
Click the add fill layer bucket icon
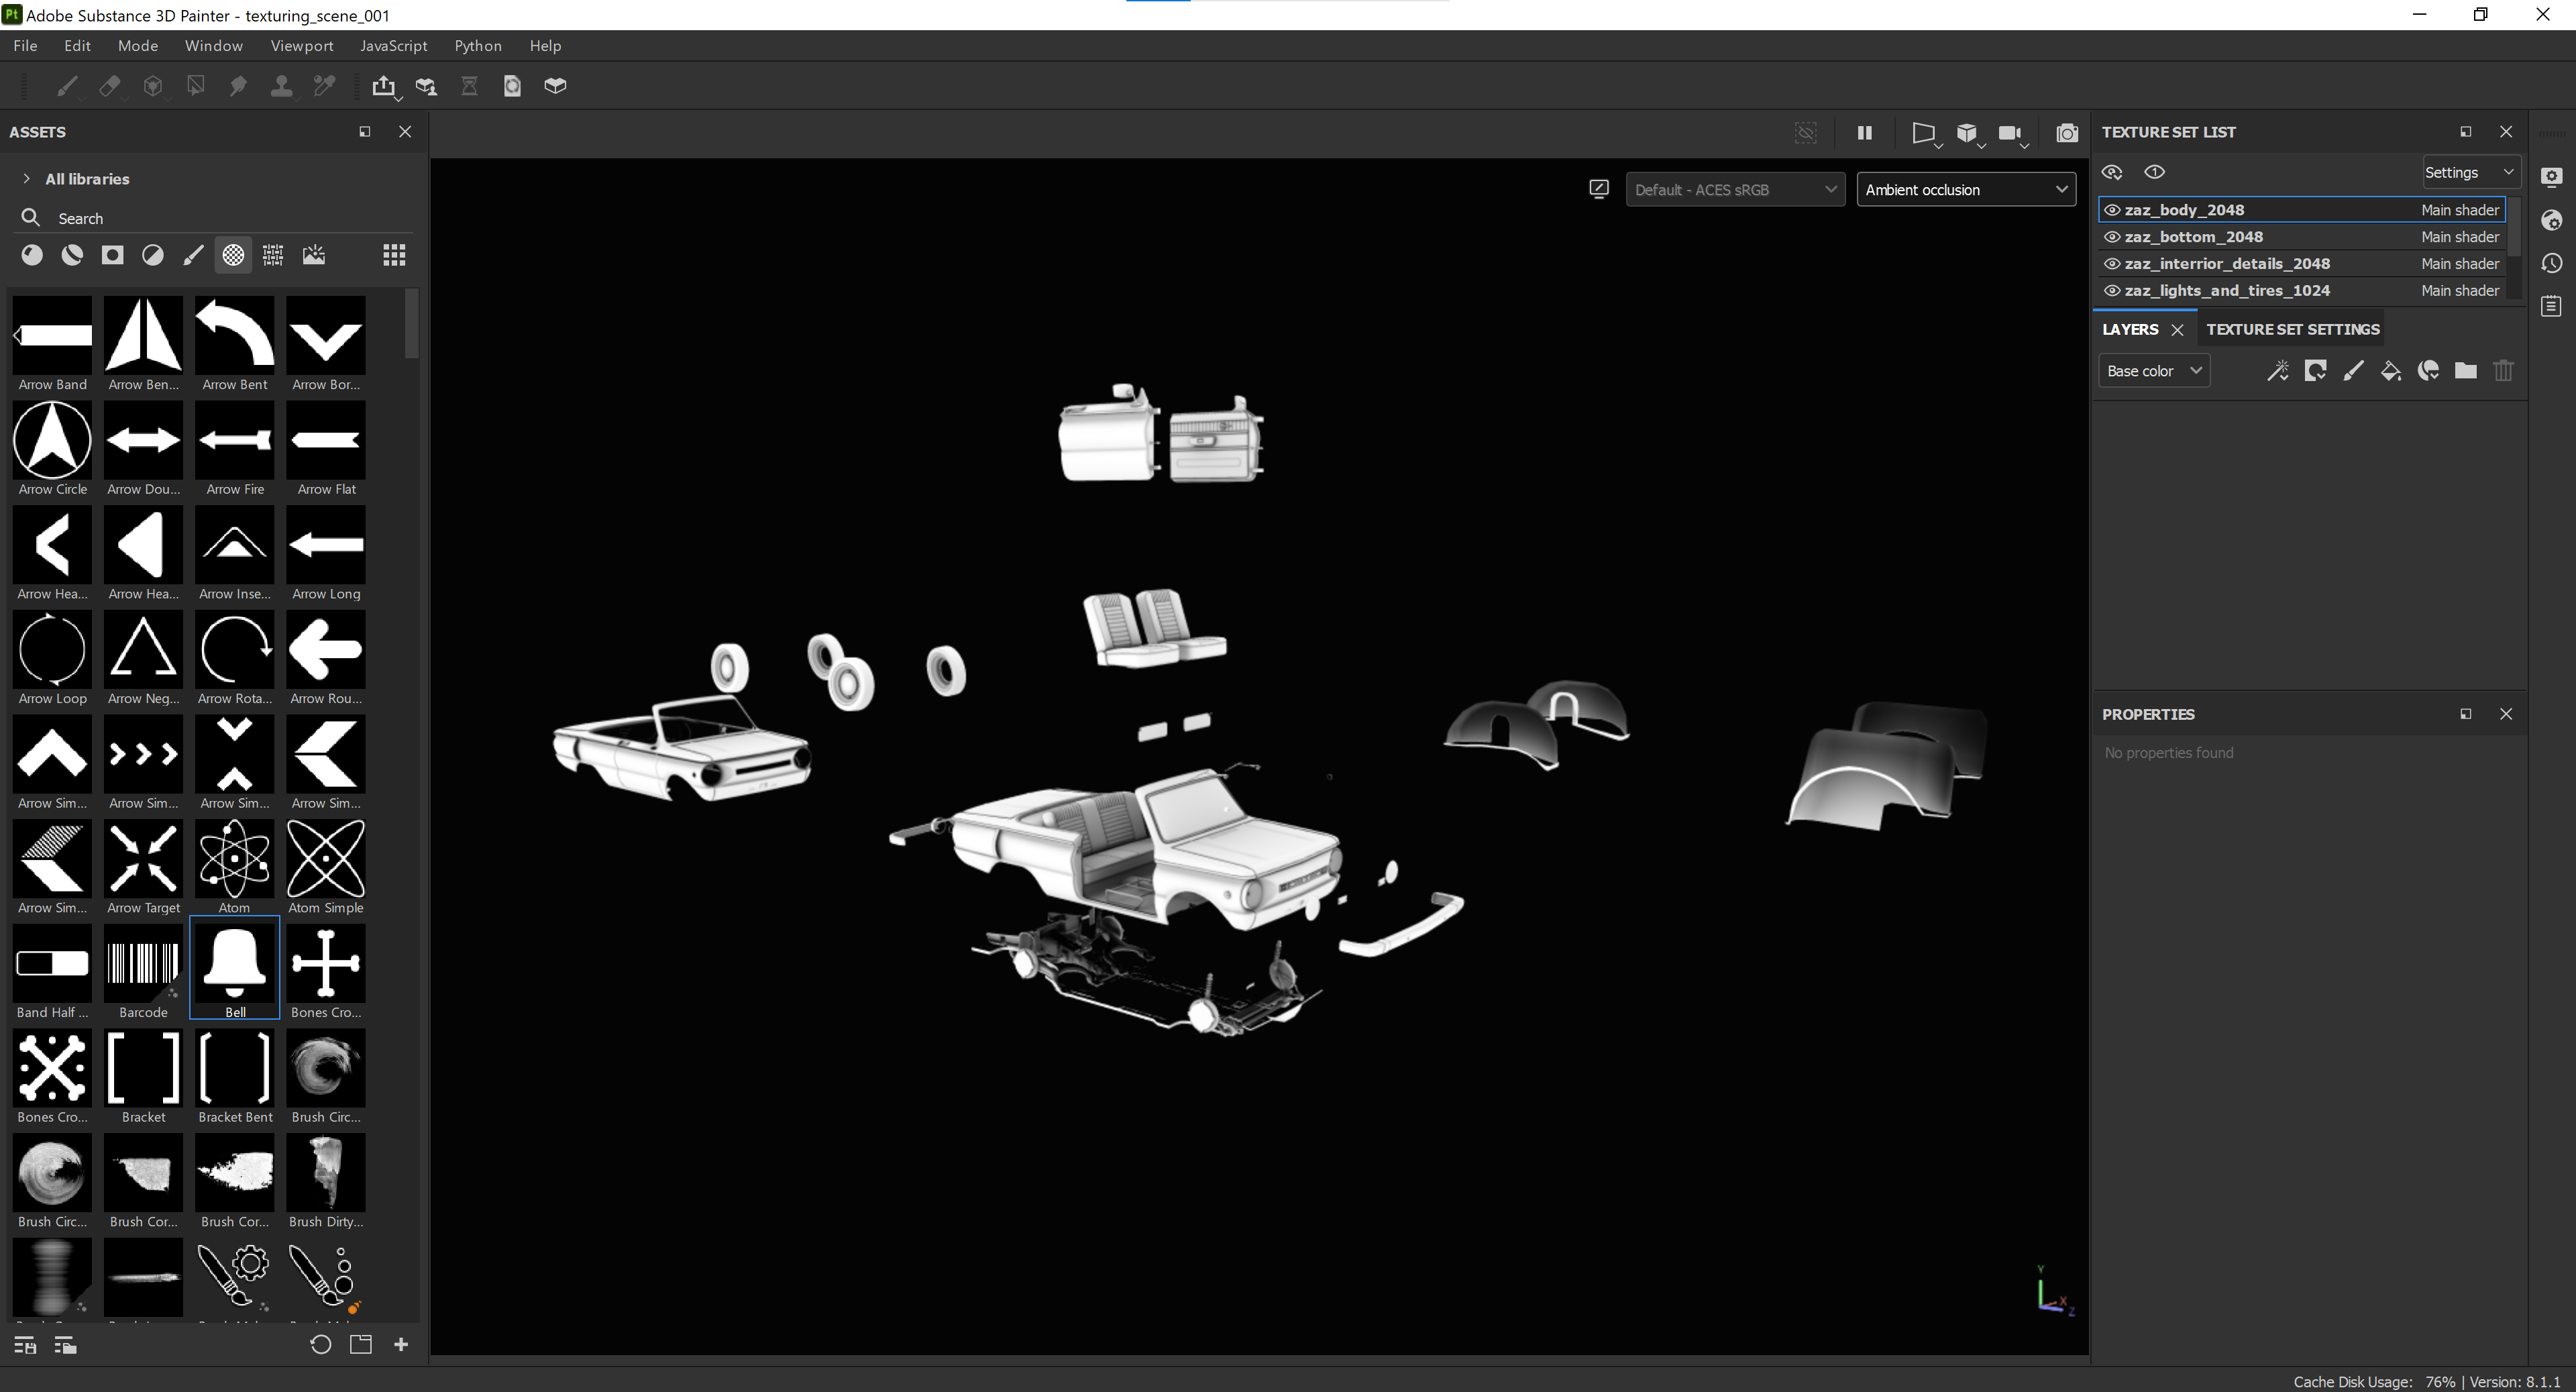(x=2390, y=371)
